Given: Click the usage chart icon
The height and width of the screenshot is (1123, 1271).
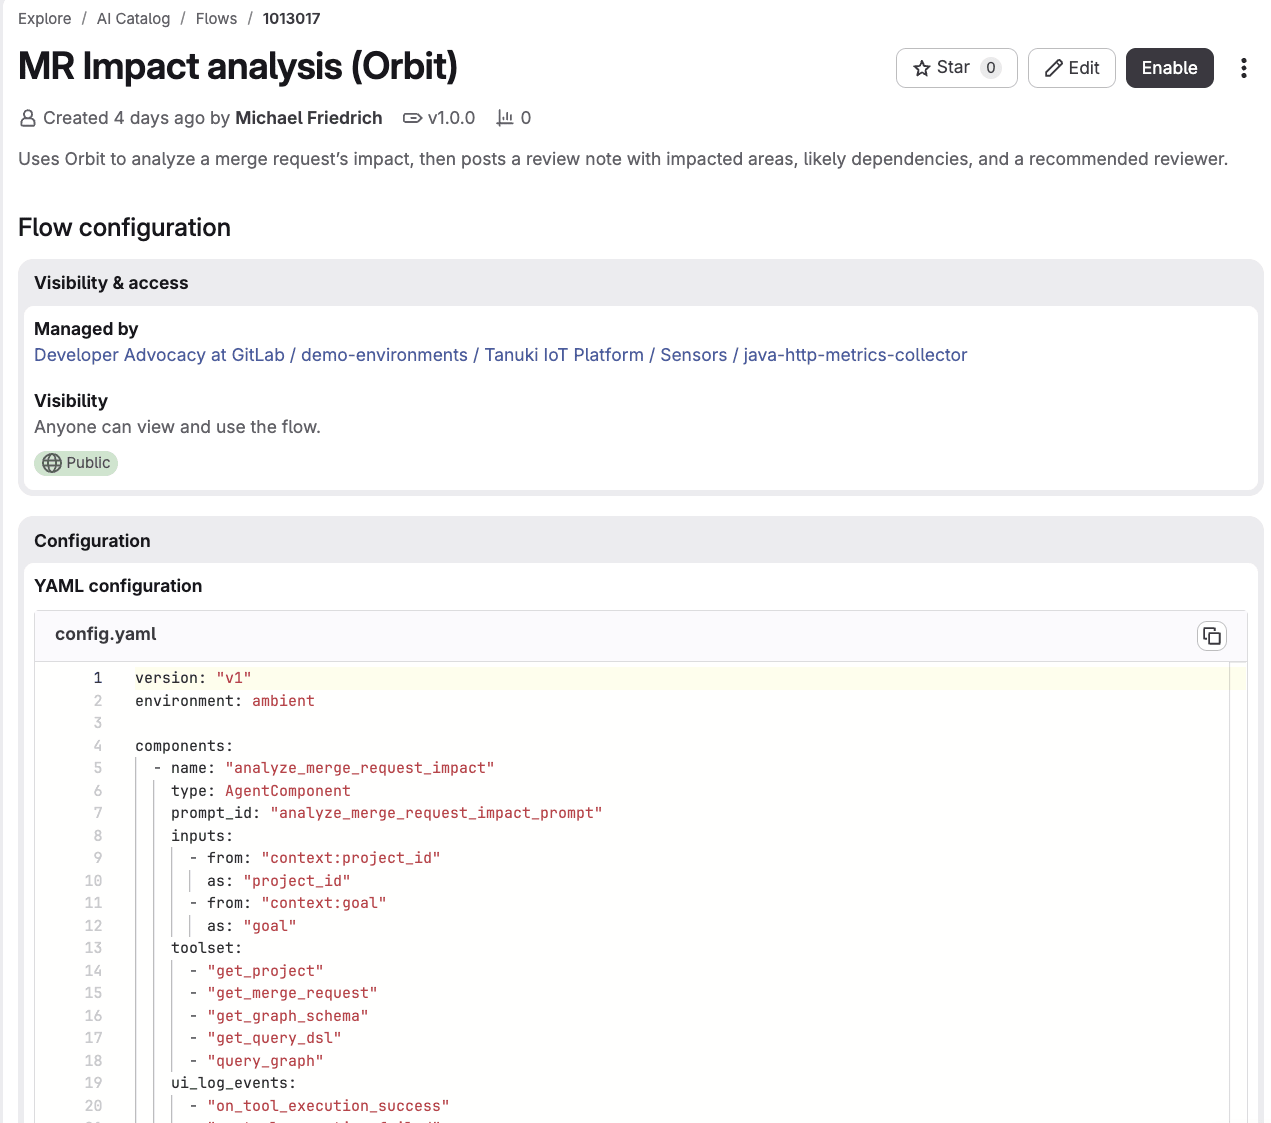Looking at the screenshot, I should tap(505, 118).
